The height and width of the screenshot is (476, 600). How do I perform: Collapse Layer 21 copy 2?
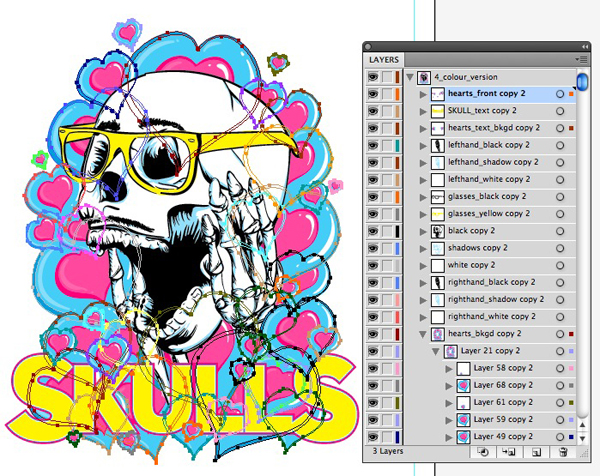point(435,351)
